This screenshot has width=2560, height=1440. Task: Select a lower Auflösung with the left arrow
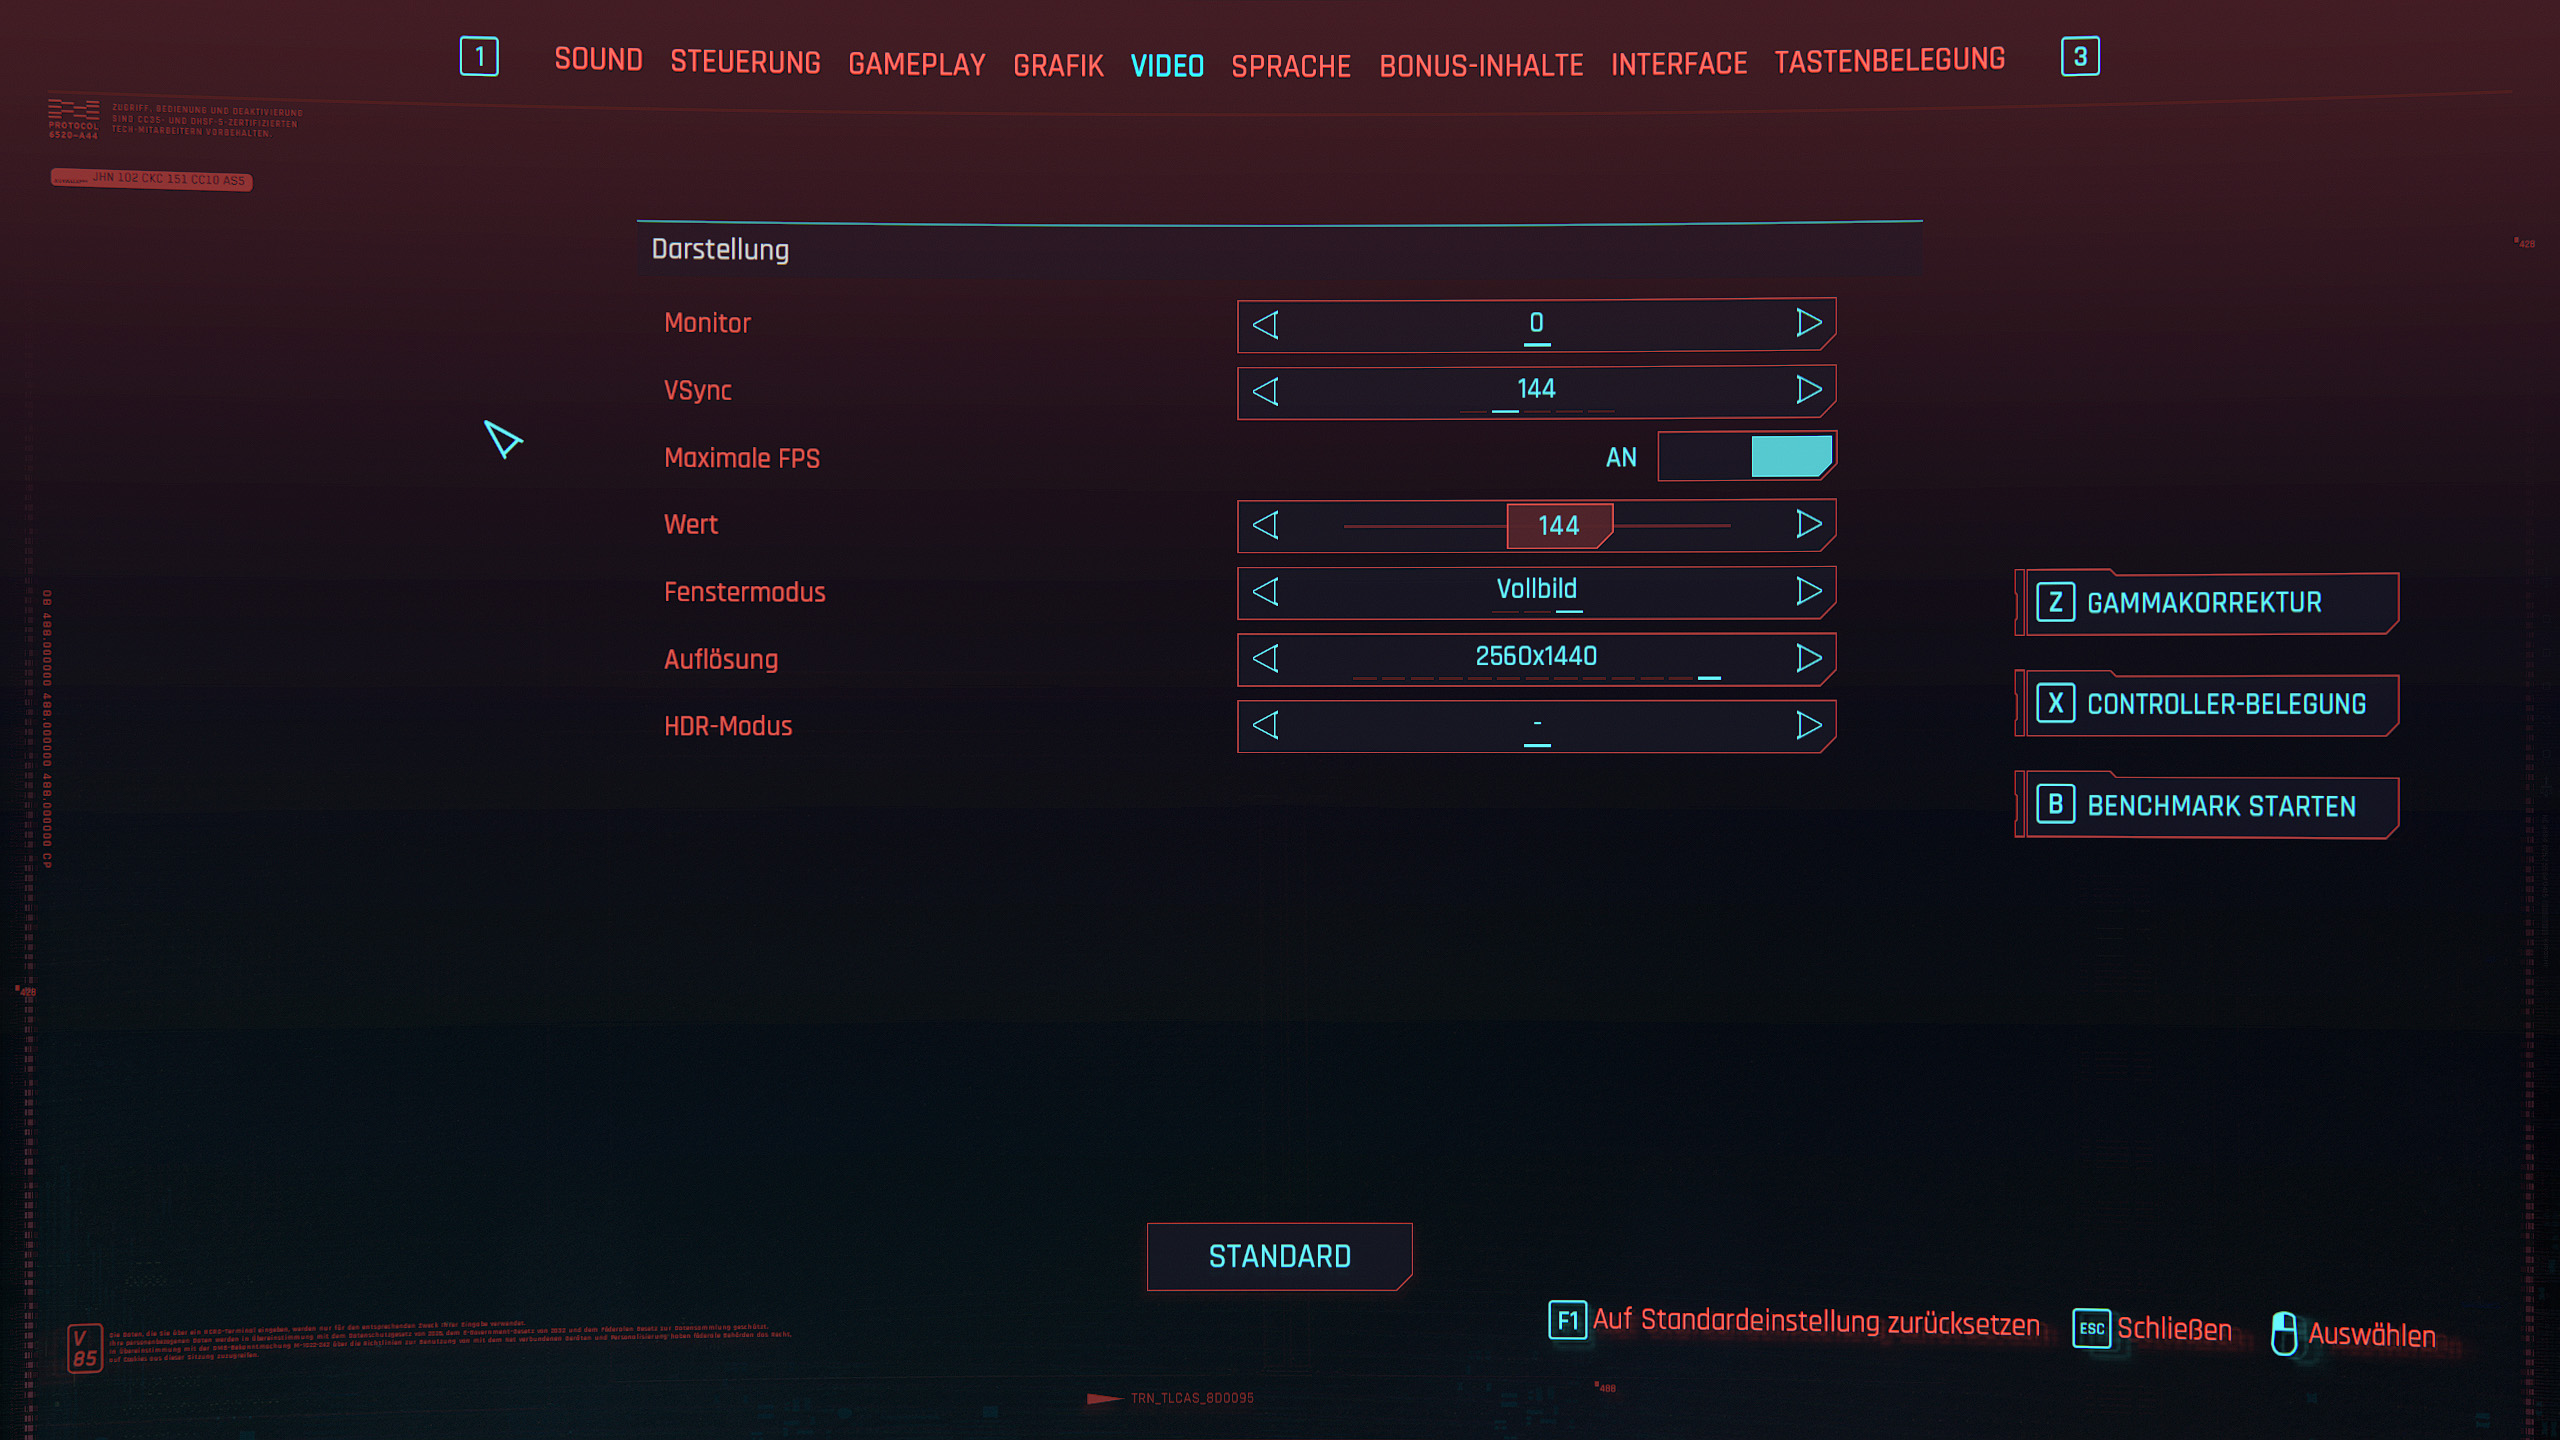(x=1266, y=658)
